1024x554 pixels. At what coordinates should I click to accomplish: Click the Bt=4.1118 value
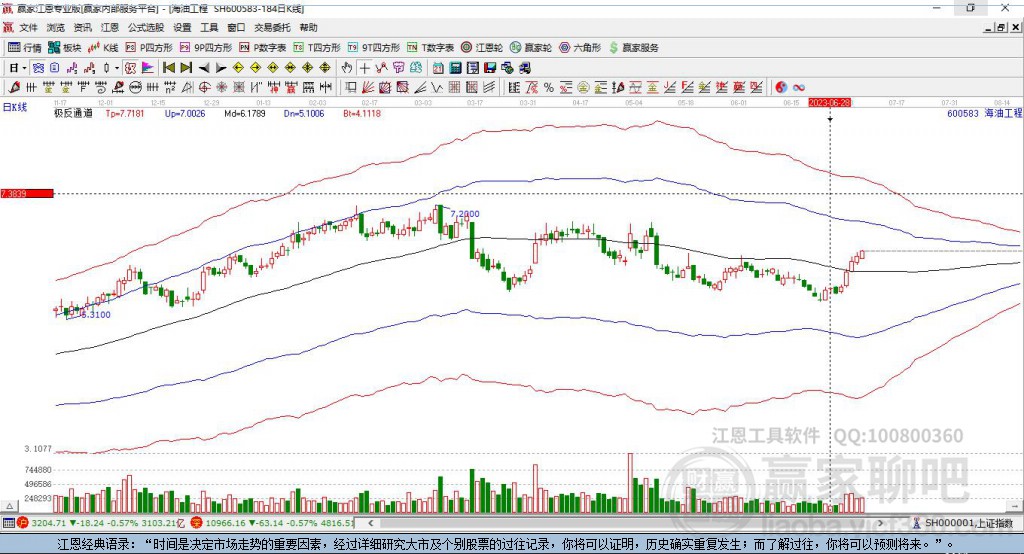pyautogui.click(x=362, y=113)
